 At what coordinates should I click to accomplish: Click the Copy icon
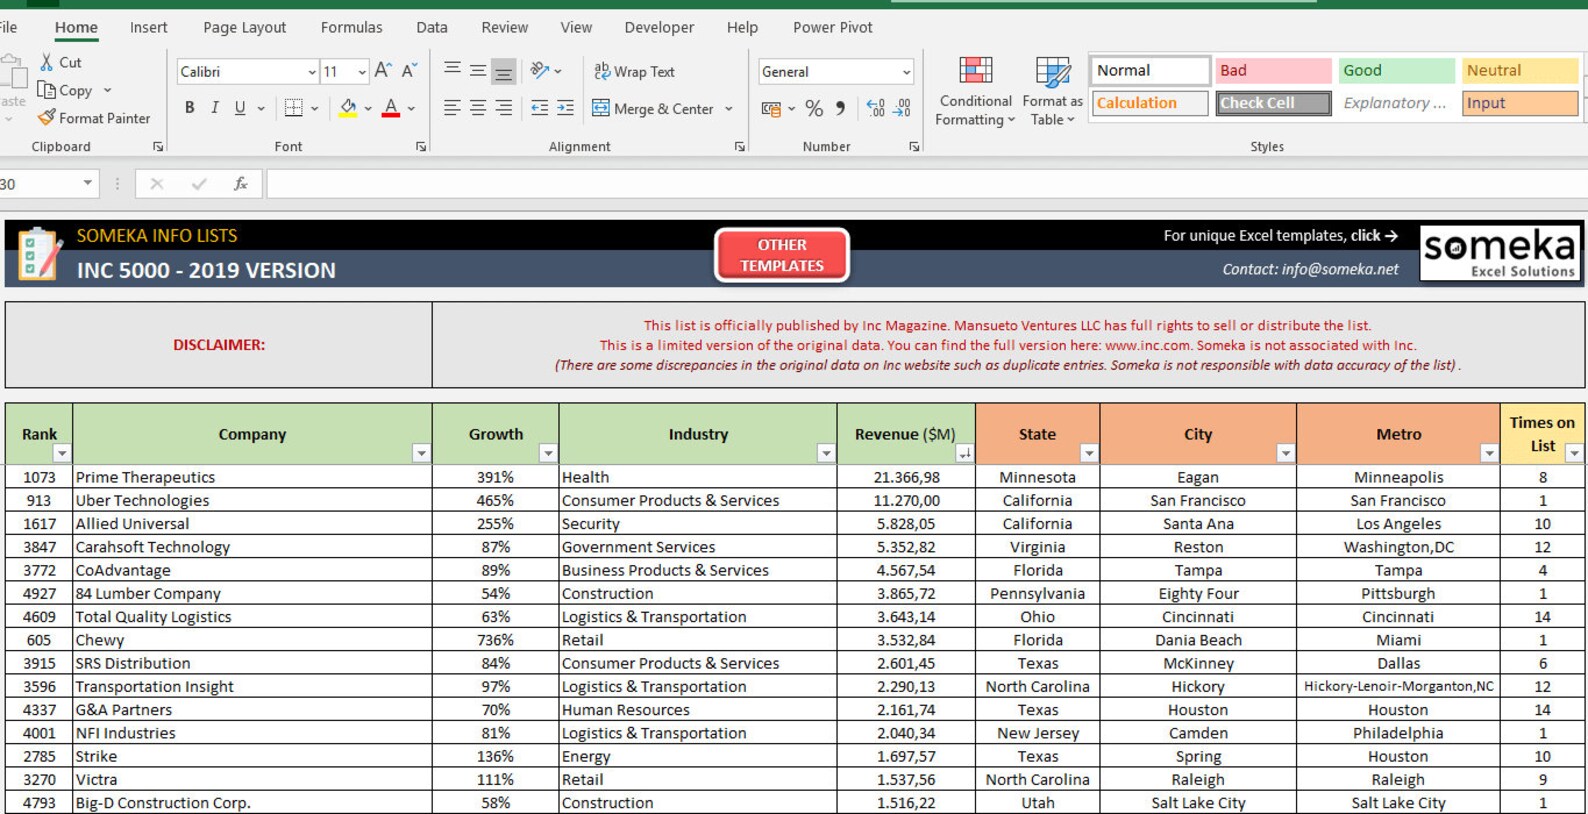coord(46,90)
